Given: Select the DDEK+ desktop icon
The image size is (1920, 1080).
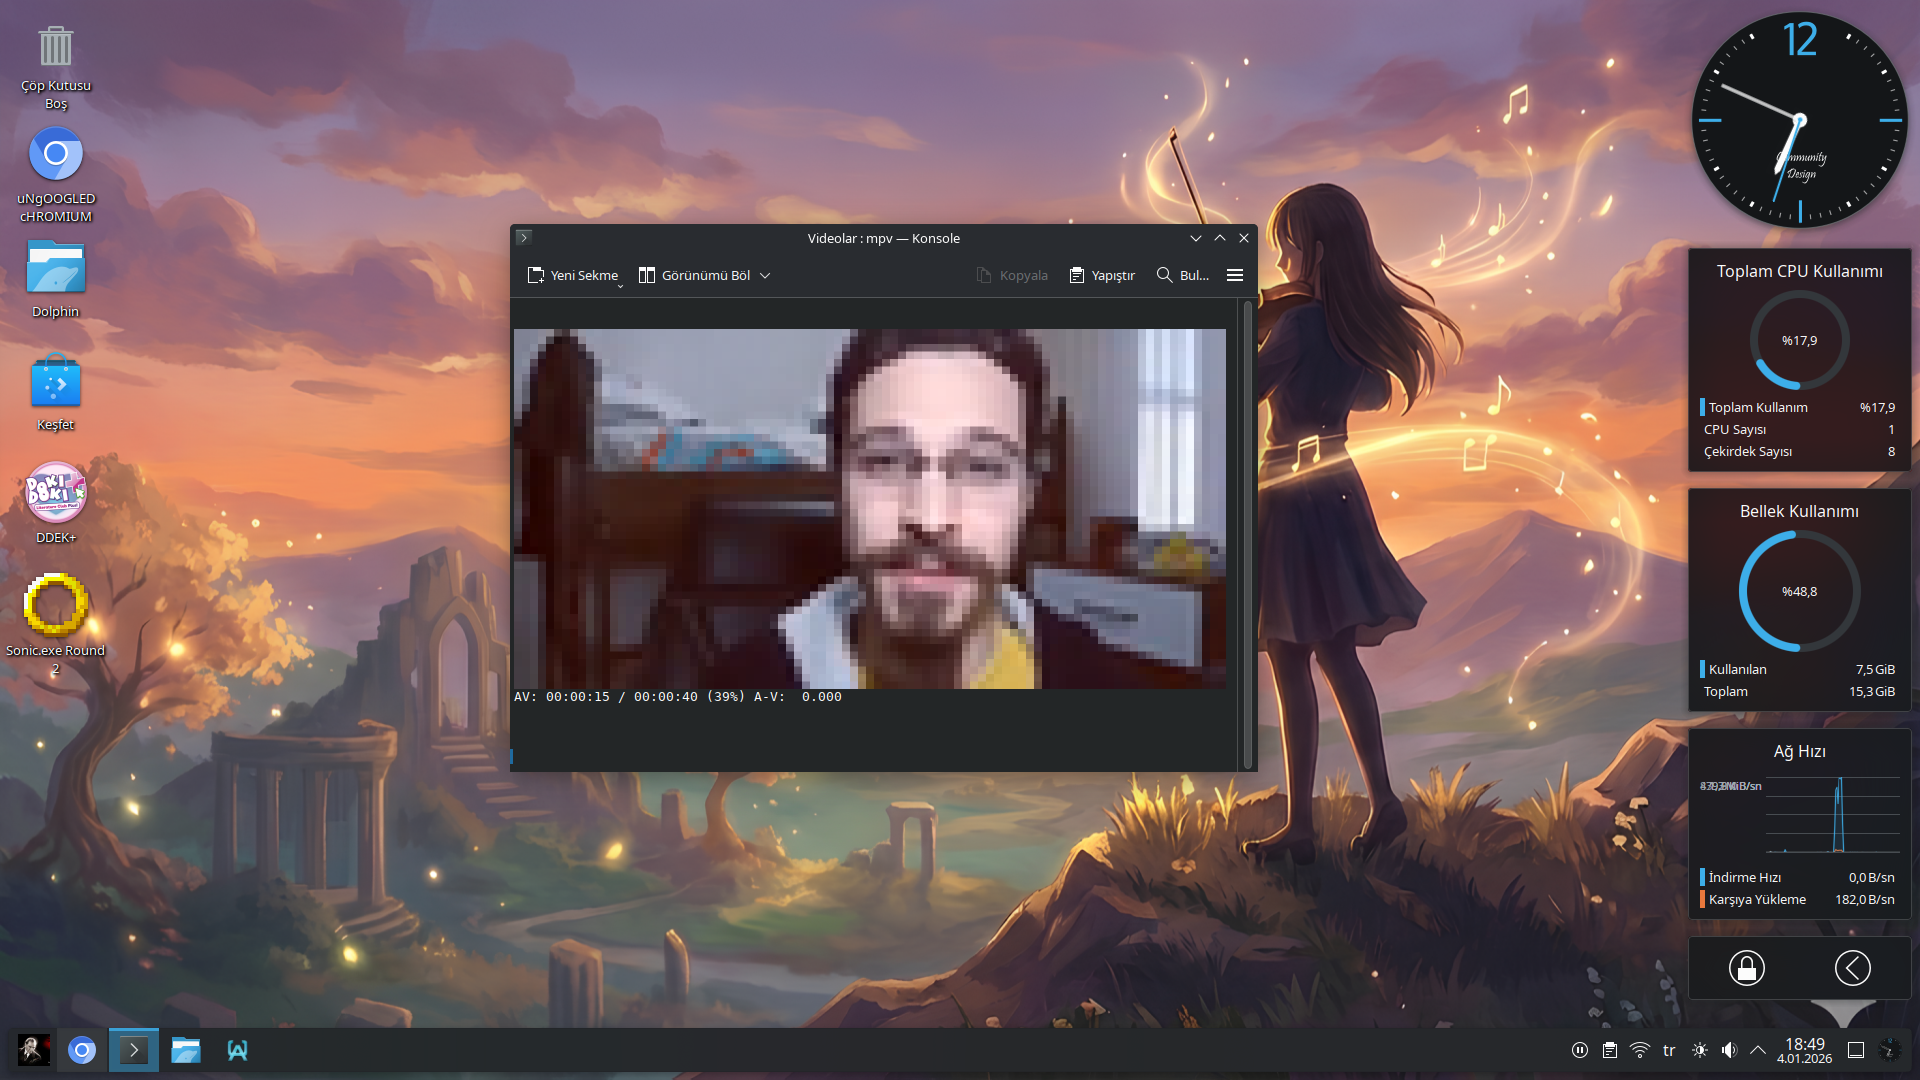Looking at the screenshot, I should coord(56,503).
